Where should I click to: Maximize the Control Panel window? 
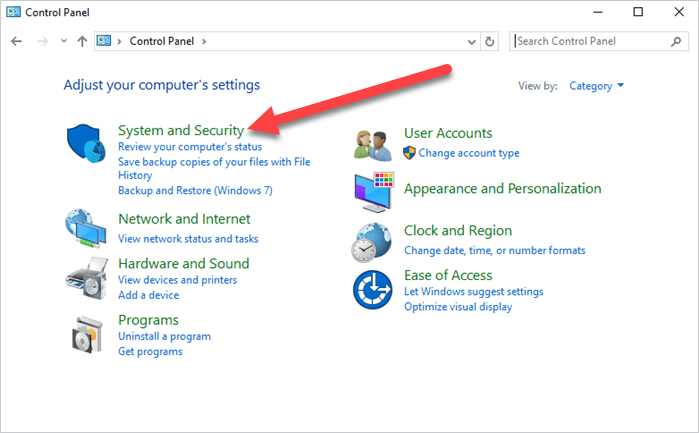[638, 12]
